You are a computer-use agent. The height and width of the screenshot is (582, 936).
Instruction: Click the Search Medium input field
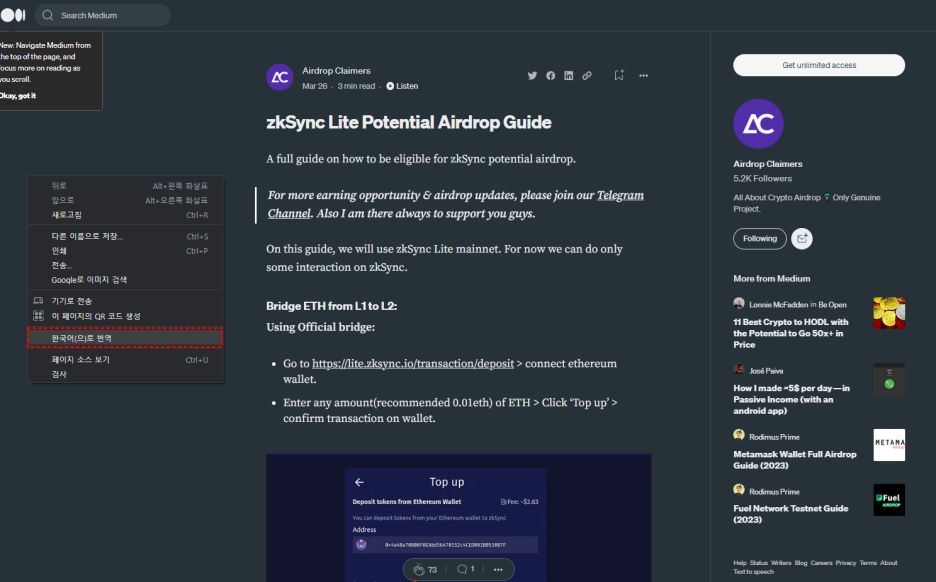103,16
